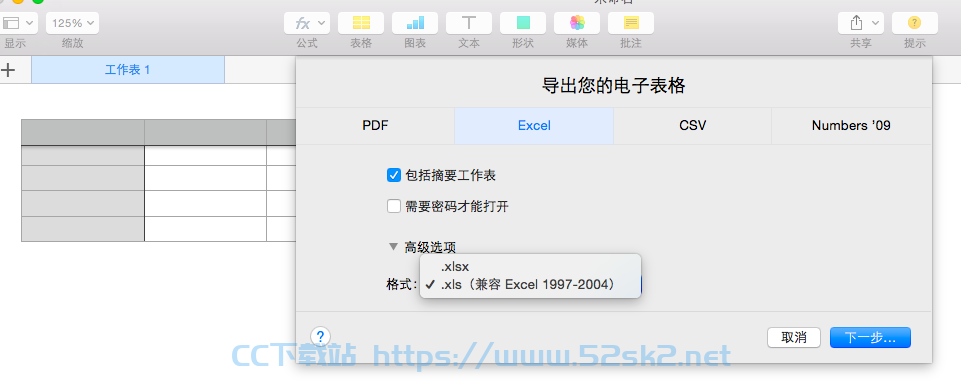961x386 pixels.
Task: Collapse the 高级选项 disclosure triangle
Action: [393, 247]
